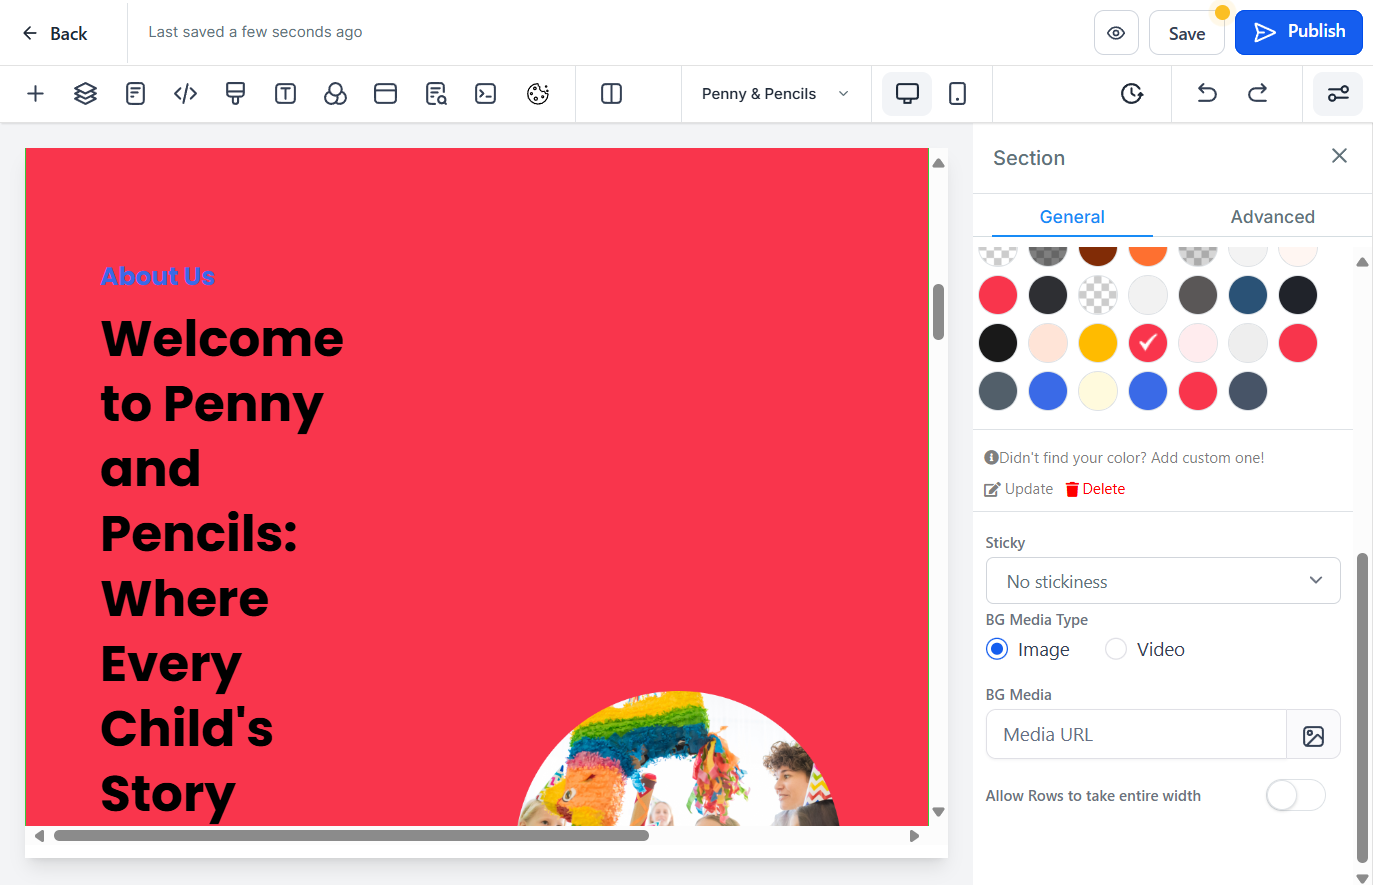The height and width of the screenshot is (885, 1373).
Task: Publish the page
Action: click(x=1299, y=32)
